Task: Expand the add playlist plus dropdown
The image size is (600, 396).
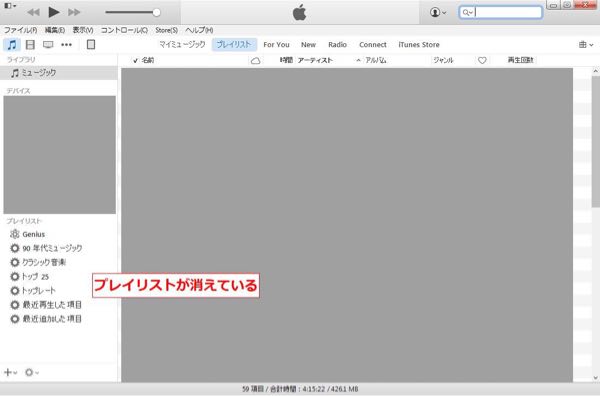Action: click(x=10, y=372)
